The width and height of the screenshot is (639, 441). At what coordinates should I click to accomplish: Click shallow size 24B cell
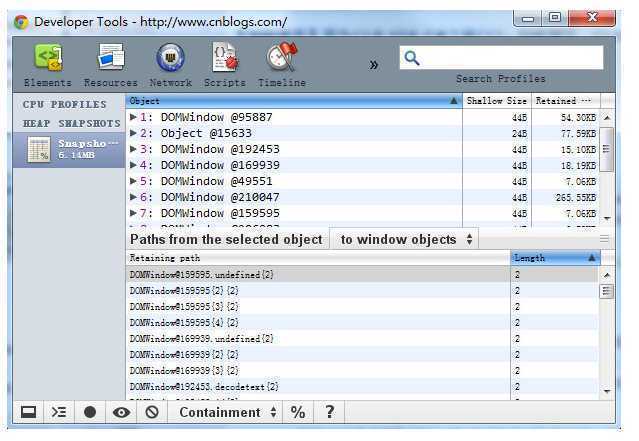(x=497, y=133)
